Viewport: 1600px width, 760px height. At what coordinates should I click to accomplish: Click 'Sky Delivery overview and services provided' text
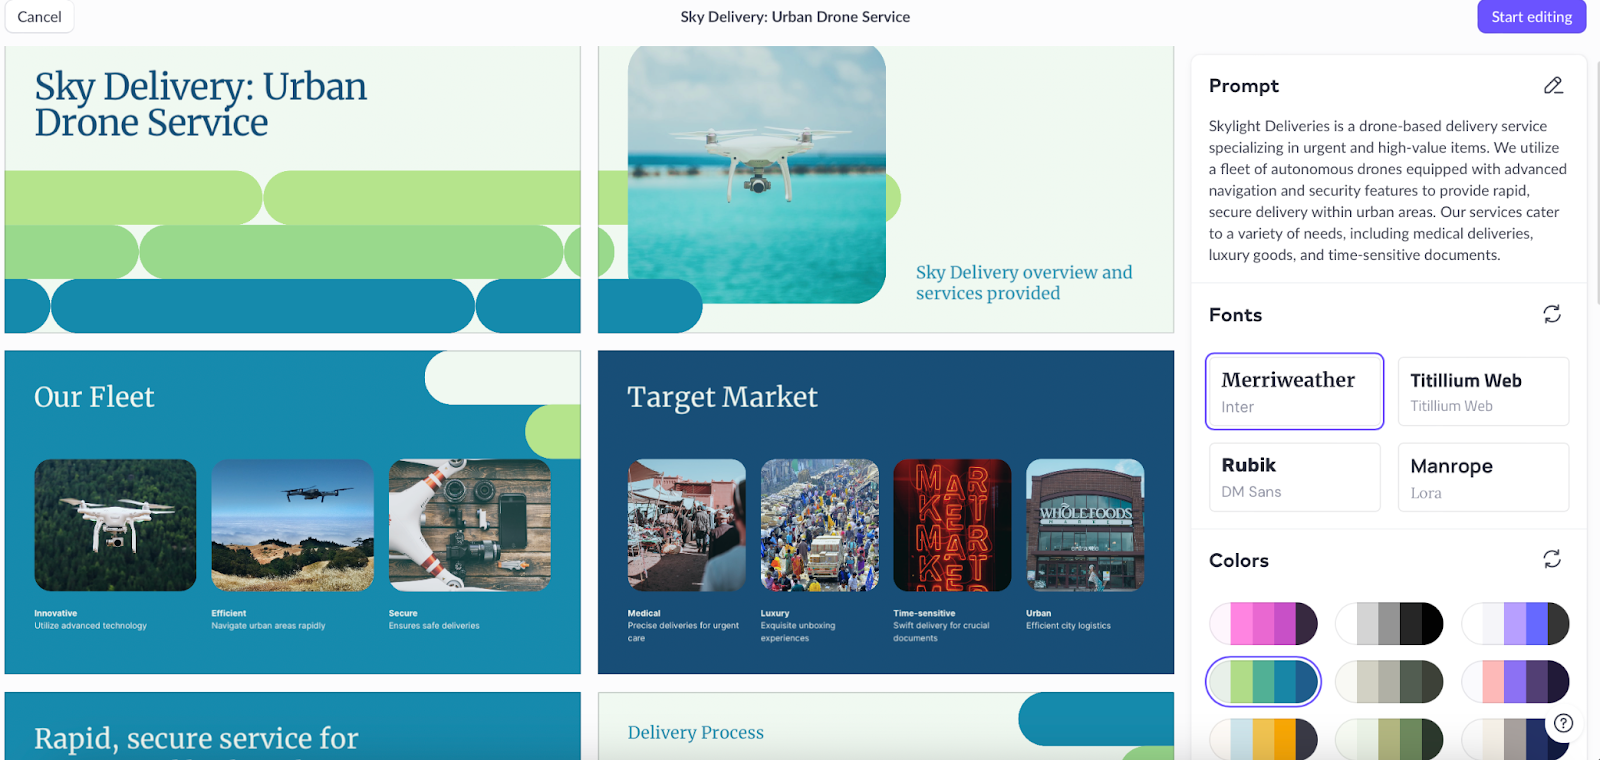1024,282
